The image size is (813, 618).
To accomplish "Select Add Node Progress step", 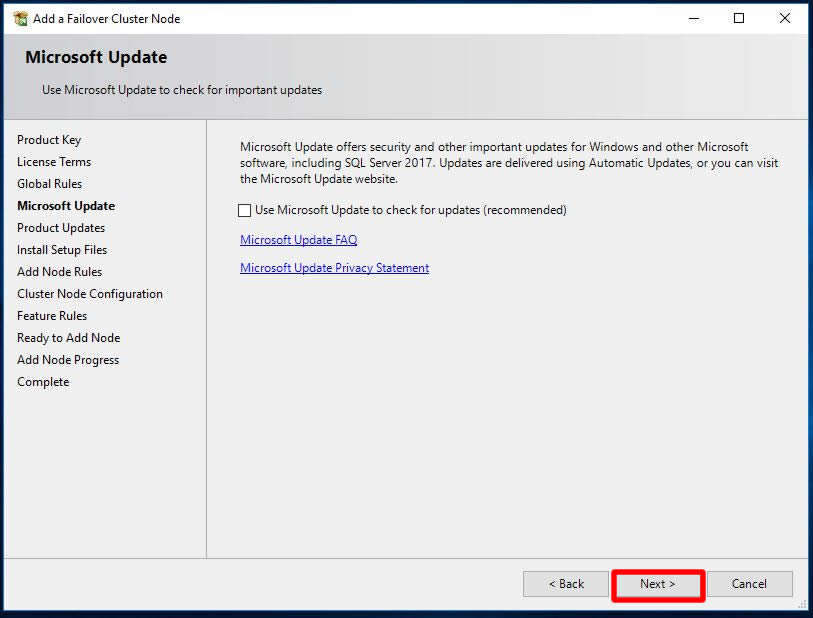I will 68,360.
